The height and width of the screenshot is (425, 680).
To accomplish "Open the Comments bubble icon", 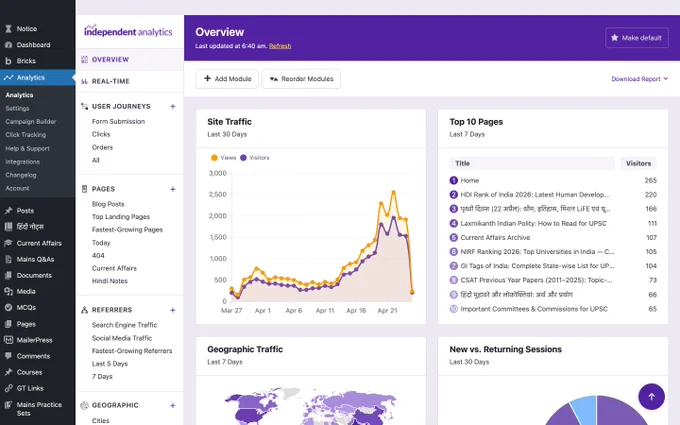I will (x=8, y=356).
